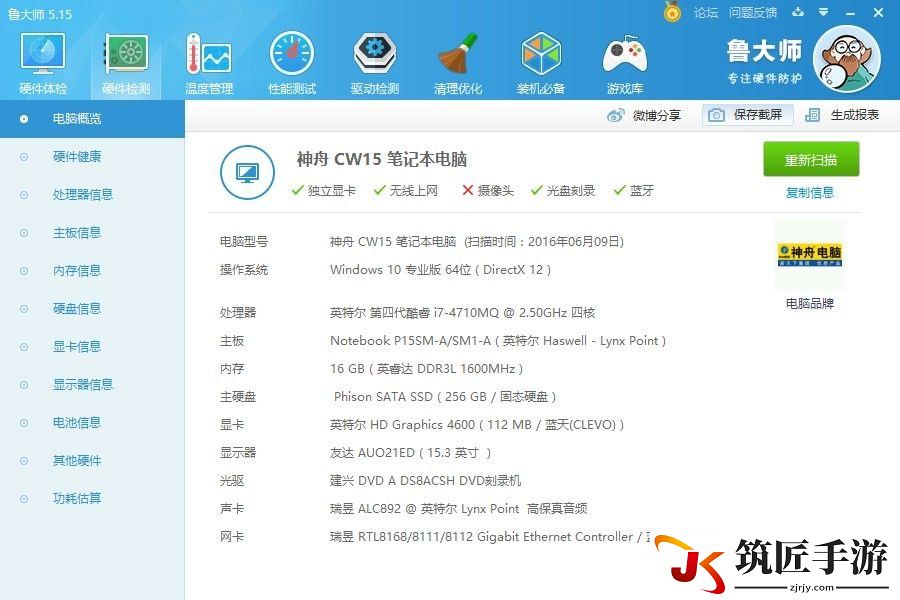
Task: Click the gold medal icon in title bar
Action: click(x=672, y=11)
